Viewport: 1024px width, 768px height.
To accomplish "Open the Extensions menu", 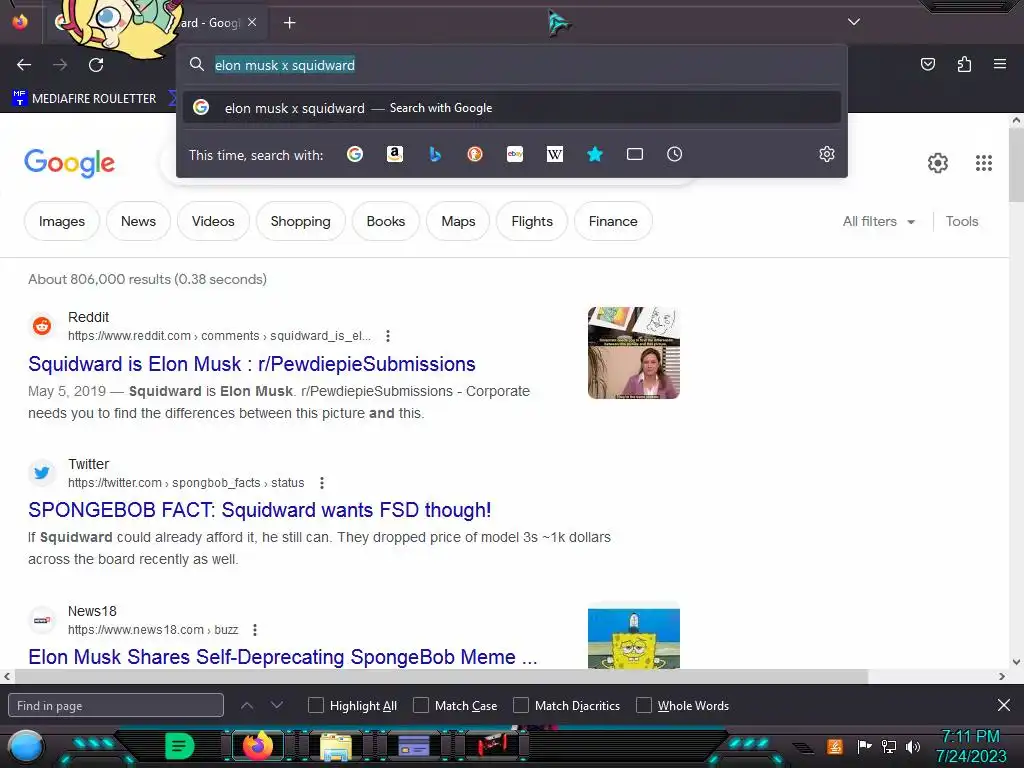I will (964, 64).
